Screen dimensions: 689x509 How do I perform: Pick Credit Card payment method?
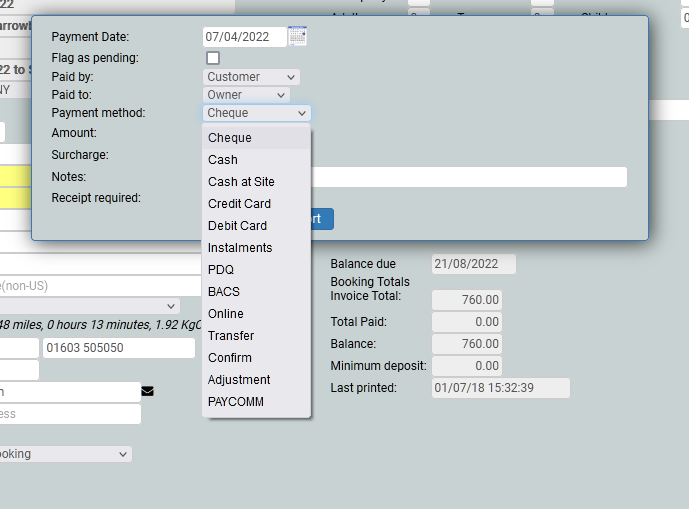(x=239, y=204)
